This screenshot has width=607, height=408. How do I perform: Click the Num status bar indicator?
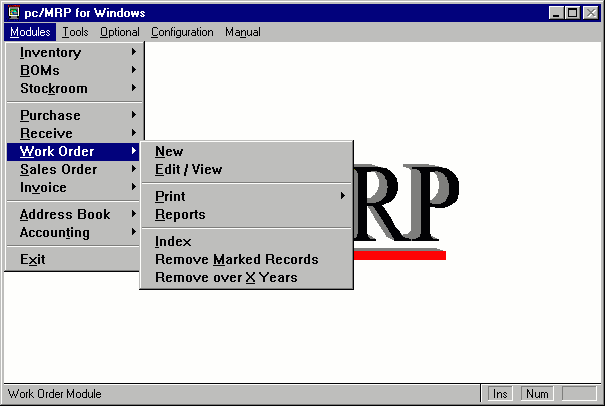pos(537,394)
